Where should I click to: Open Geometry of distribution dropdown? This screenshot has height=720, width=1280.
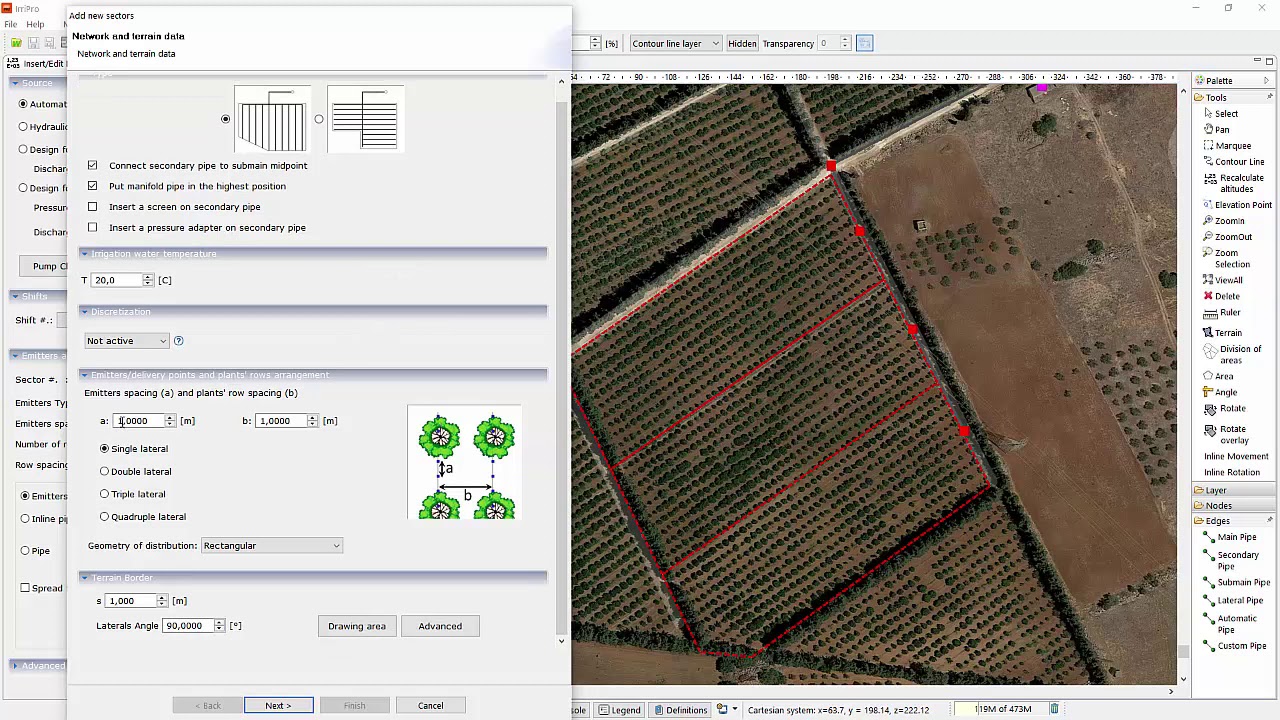[x=272, y=546]
